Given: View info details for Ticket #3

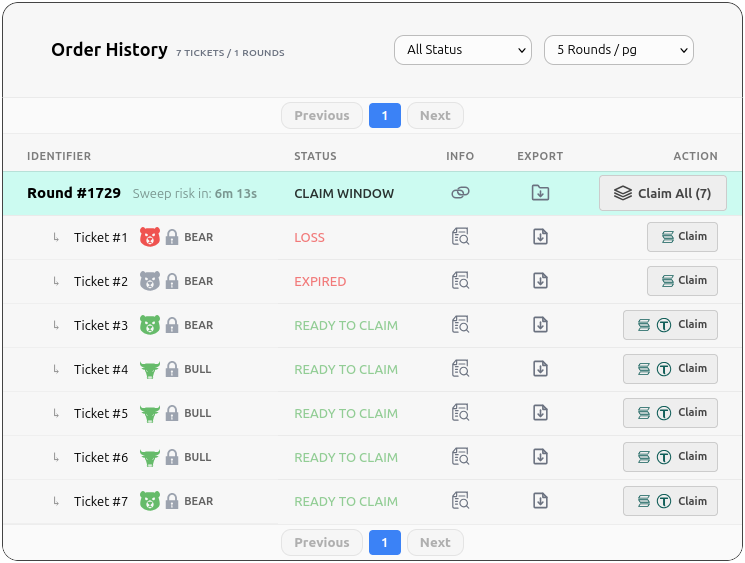Looking at the screenshot, I should click(x=460, y=325).
